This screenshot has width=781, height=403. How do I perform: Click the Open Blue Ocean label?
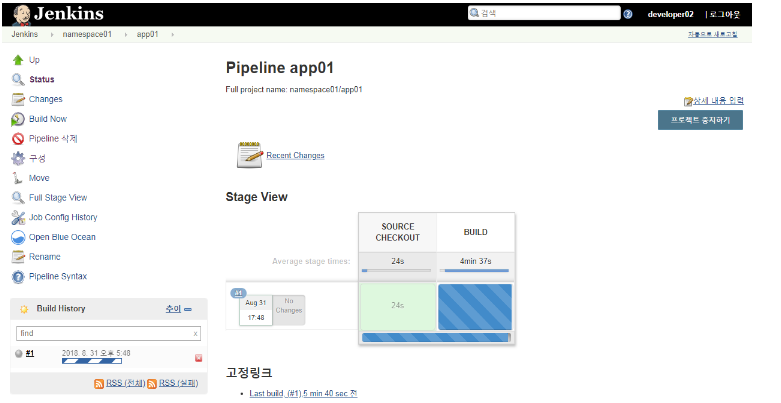pos(62,238)
